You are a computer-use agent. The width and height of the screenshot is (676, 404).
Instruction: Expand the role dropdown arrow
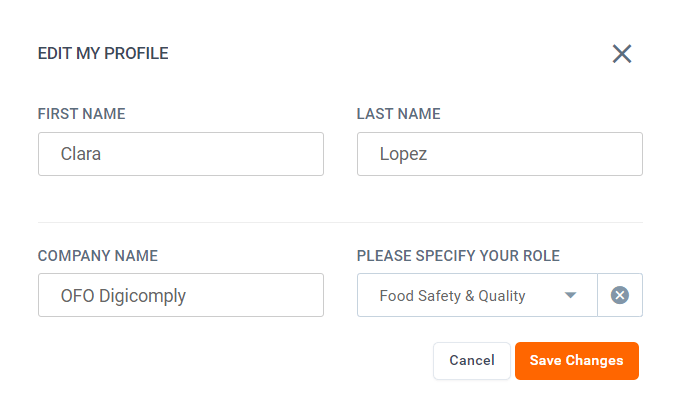coord(570,295)
